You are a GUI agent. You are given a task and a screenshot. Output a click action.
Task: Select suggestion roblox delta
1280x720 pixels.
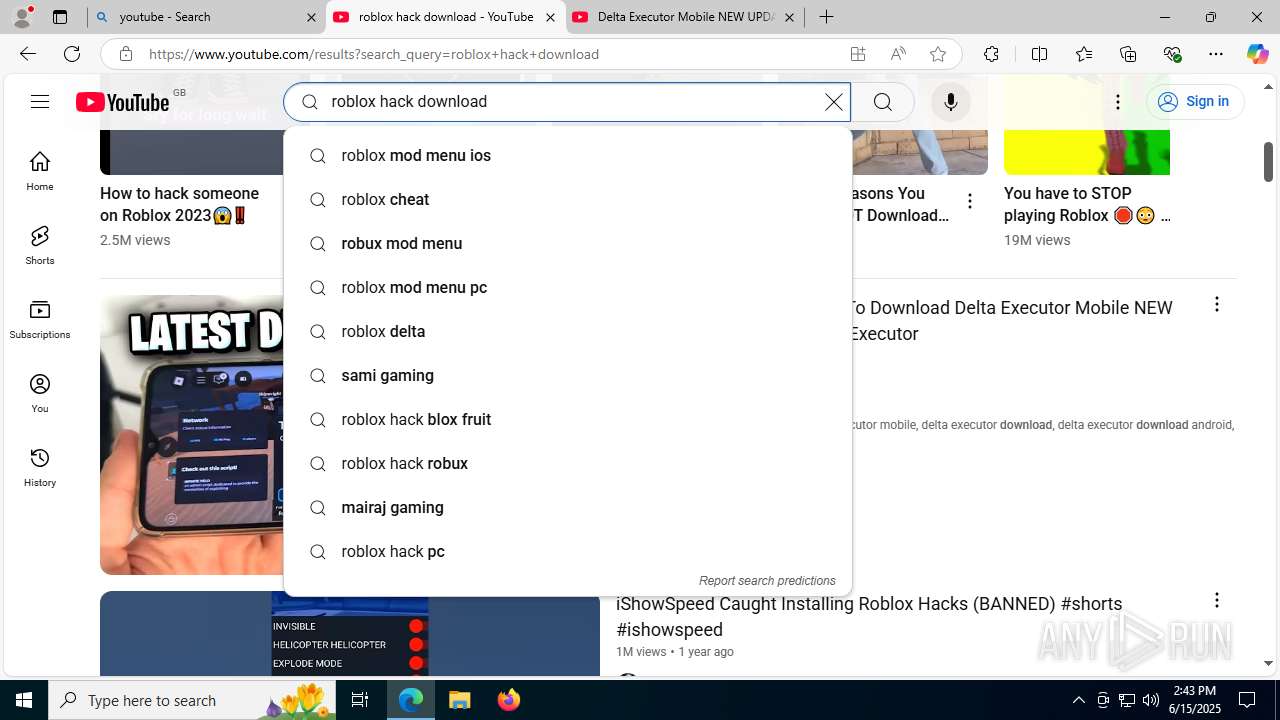point(568,331)
